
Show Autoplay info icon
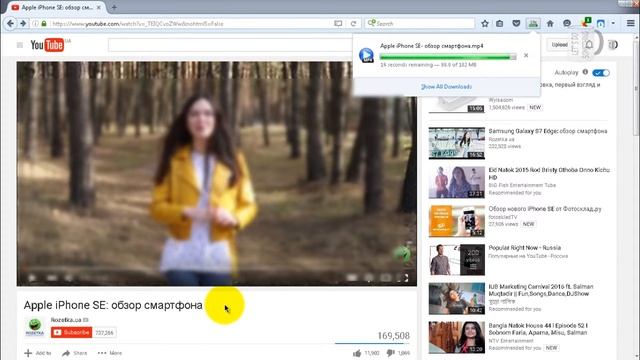[585, 72]
